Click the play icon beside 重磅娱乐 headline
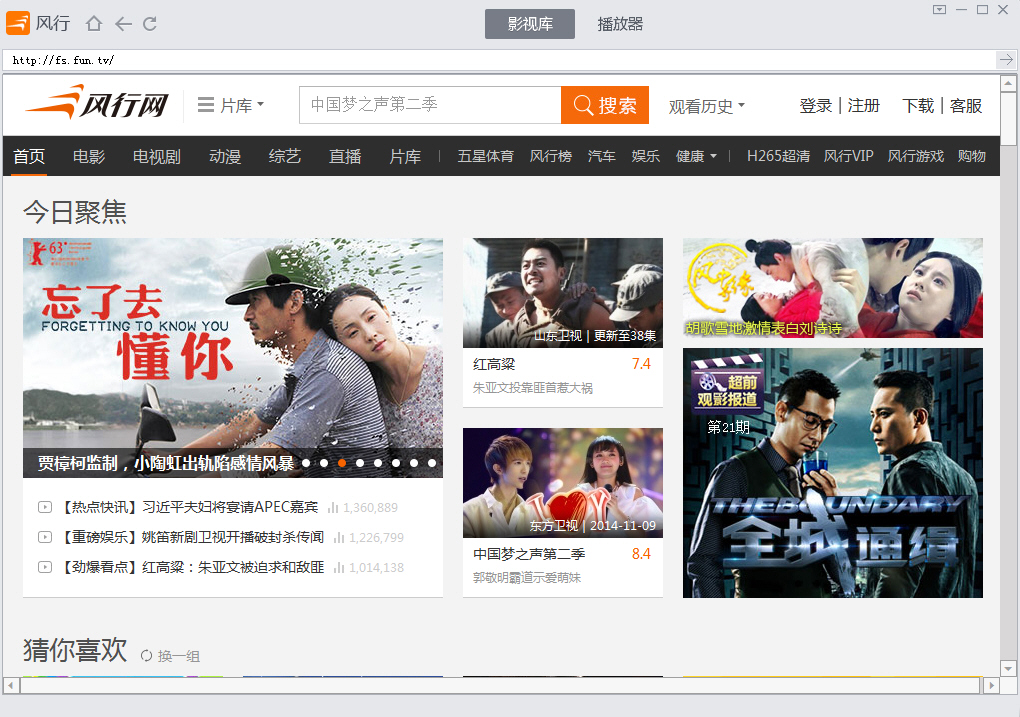This screenshot has height=717, width=1020. [45, 537]
